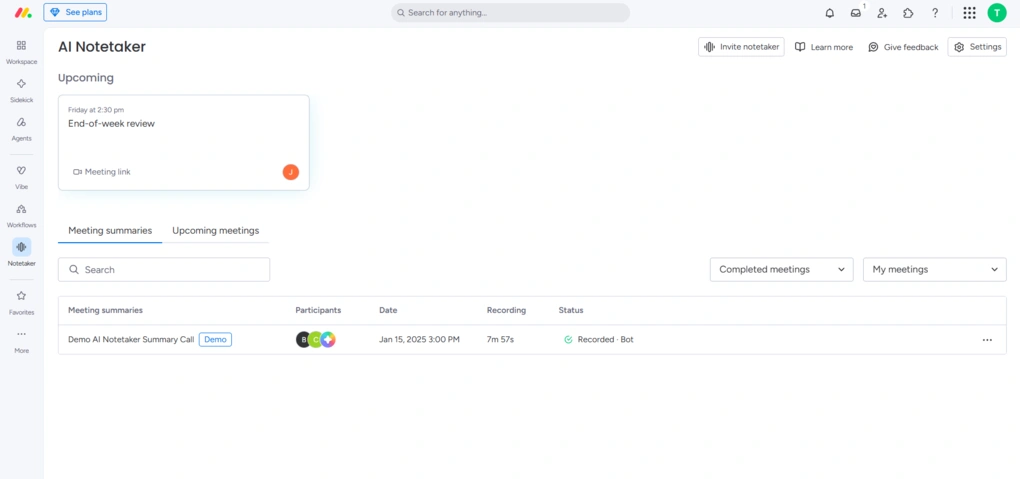Open Favorites star in sidebar
Viewport: 1020px width, 479px height.
point(21,295)
